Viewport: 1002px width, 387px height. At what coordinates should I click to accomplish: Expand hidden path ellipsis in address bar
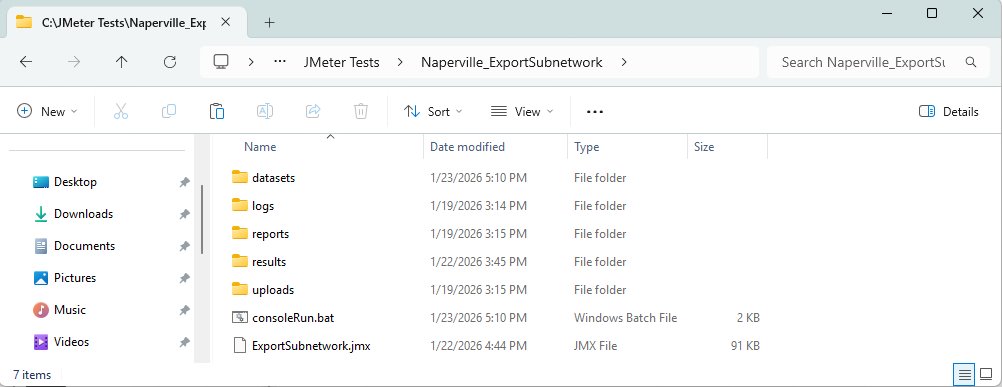click(279, 62)
